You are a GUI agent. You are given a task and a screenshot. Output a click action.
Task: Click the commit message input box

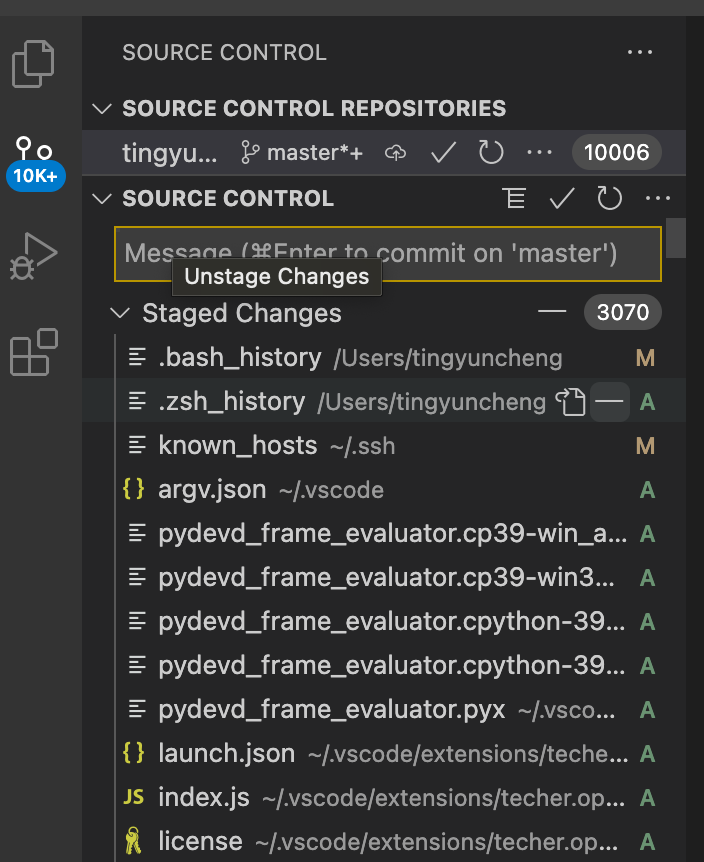tap(388, 253)
